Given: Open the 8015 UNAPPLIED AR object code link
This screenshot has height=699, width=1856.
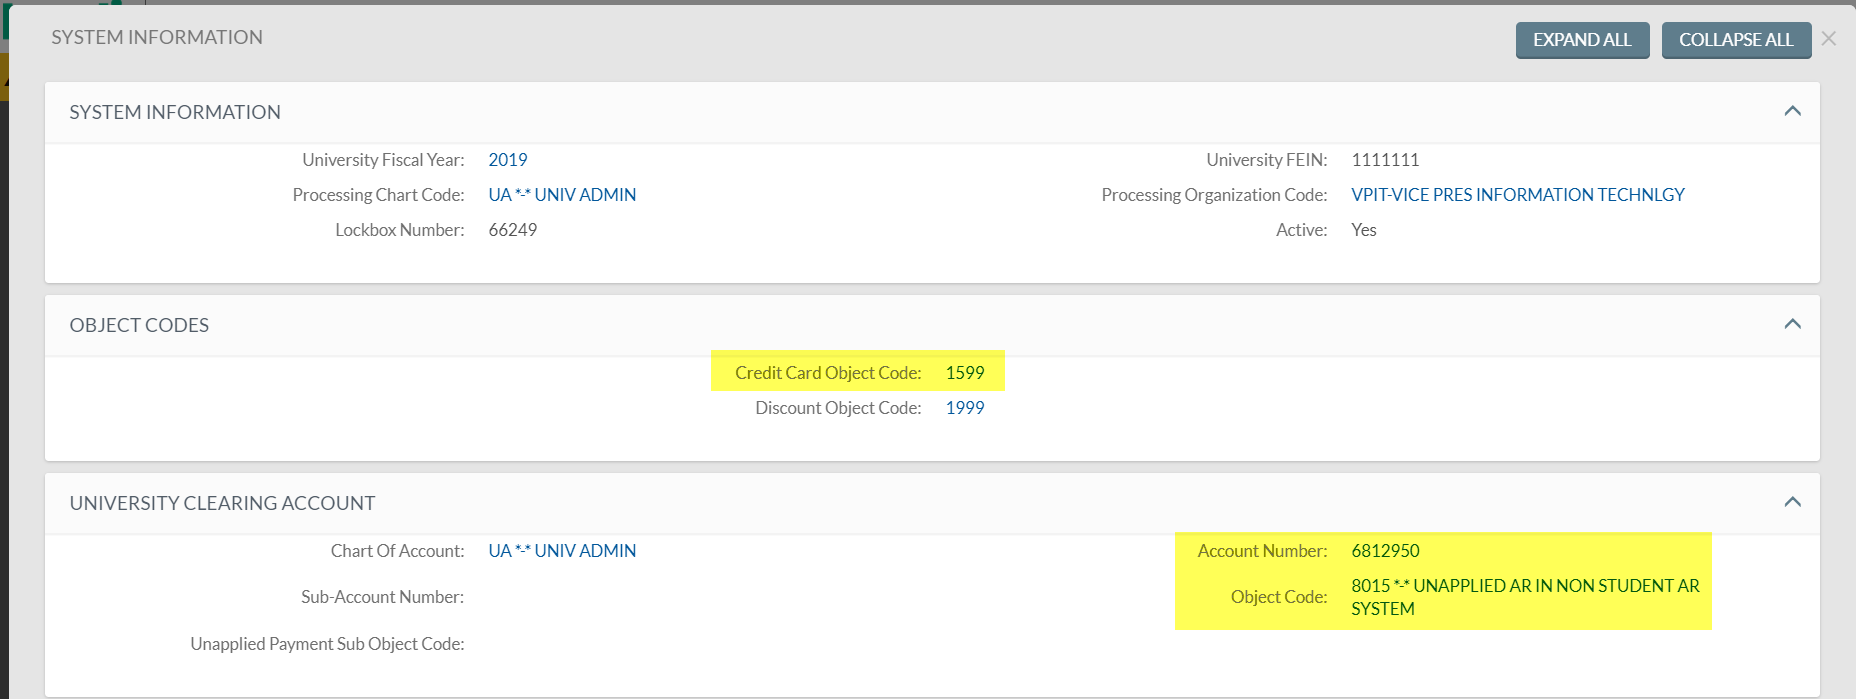Looking at the screenshot, I should pos(1524,587).
